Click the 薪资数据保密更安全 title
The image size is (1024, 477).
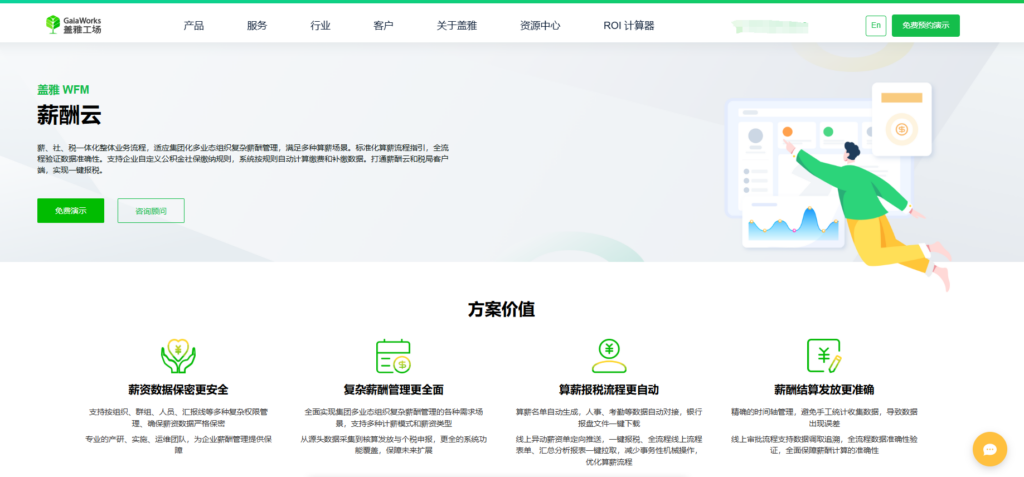tap(178, 390)
